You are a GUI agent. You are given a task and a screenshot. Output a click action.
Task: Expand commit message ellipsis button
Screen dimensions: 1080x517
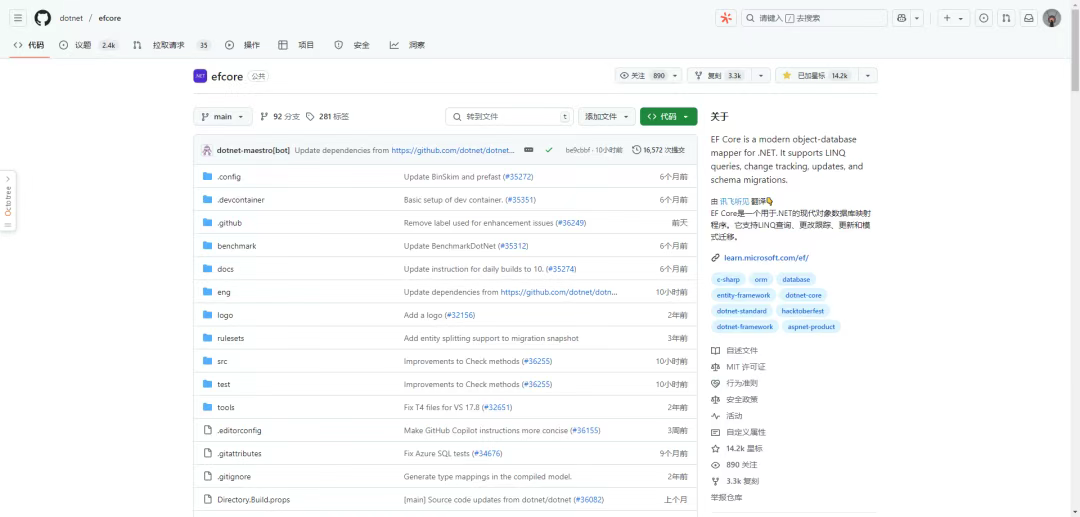coord(529,150)
